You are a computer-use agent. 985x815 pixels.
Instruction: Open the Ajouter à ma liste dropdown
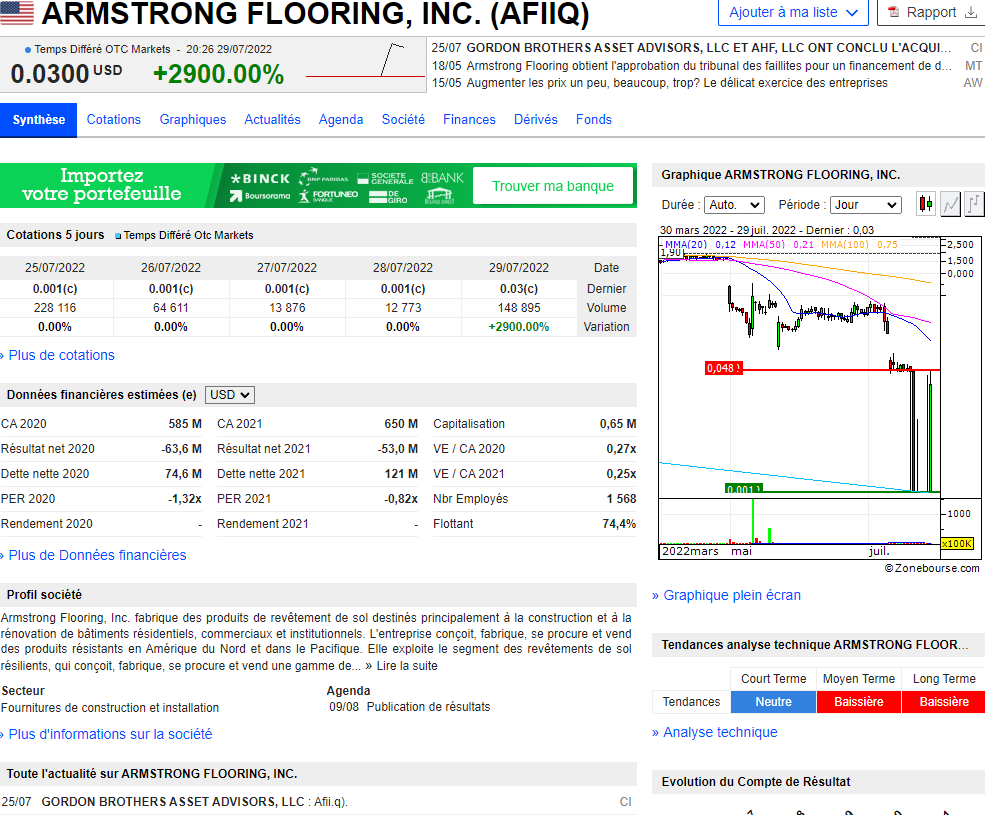(x=793, y=13)
